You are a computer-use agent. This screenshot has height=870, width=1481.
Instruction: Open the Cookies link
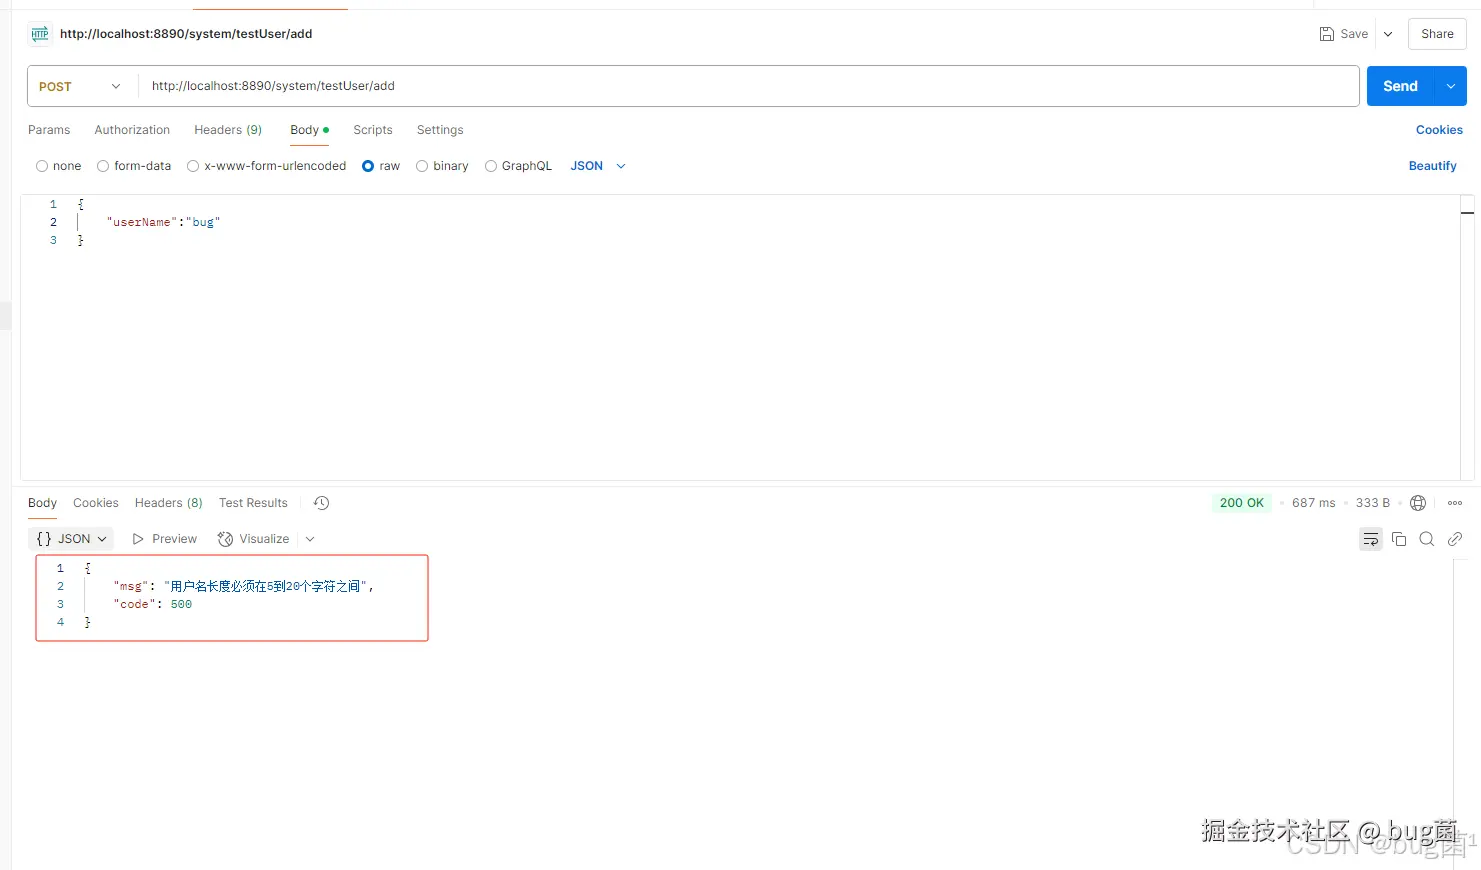(1439, 130)
